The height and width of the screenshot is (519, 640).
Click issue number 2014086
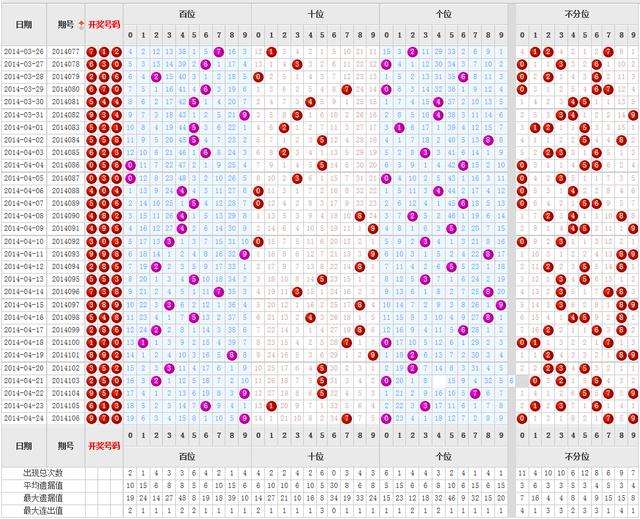[66, 165]
